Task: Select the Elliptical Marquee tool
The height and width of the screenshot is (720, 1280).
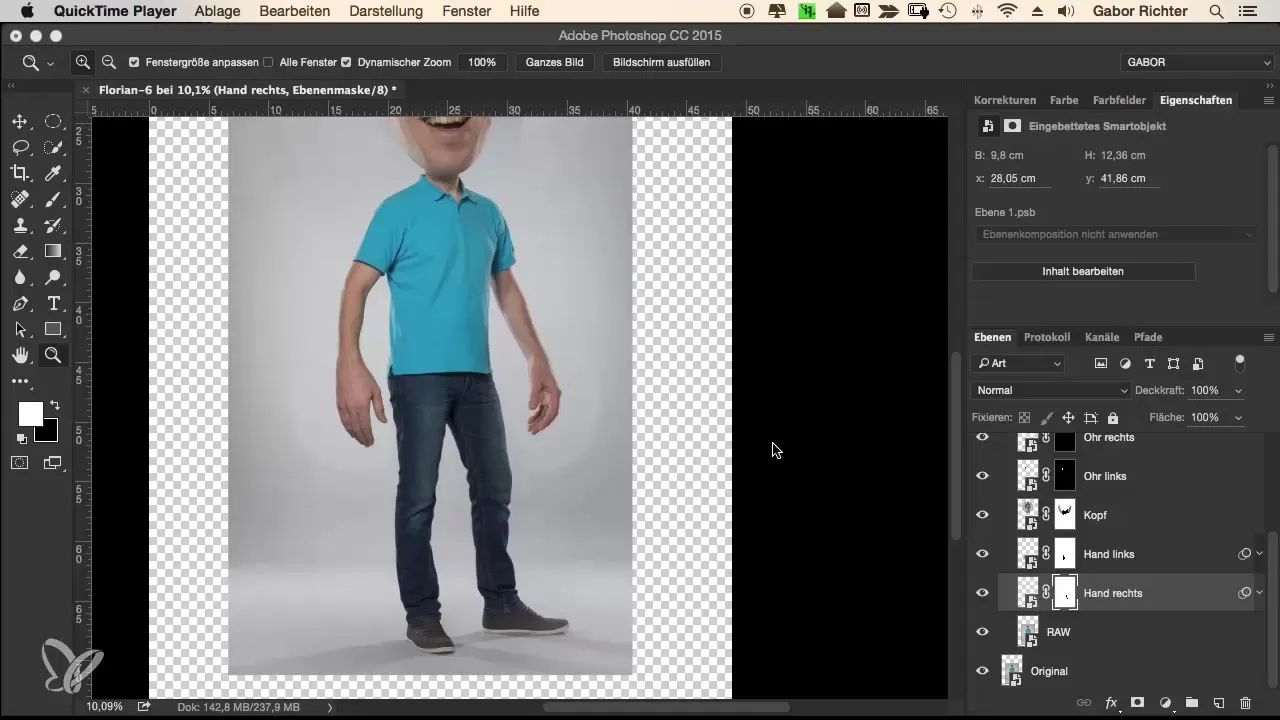Action: 53,121
